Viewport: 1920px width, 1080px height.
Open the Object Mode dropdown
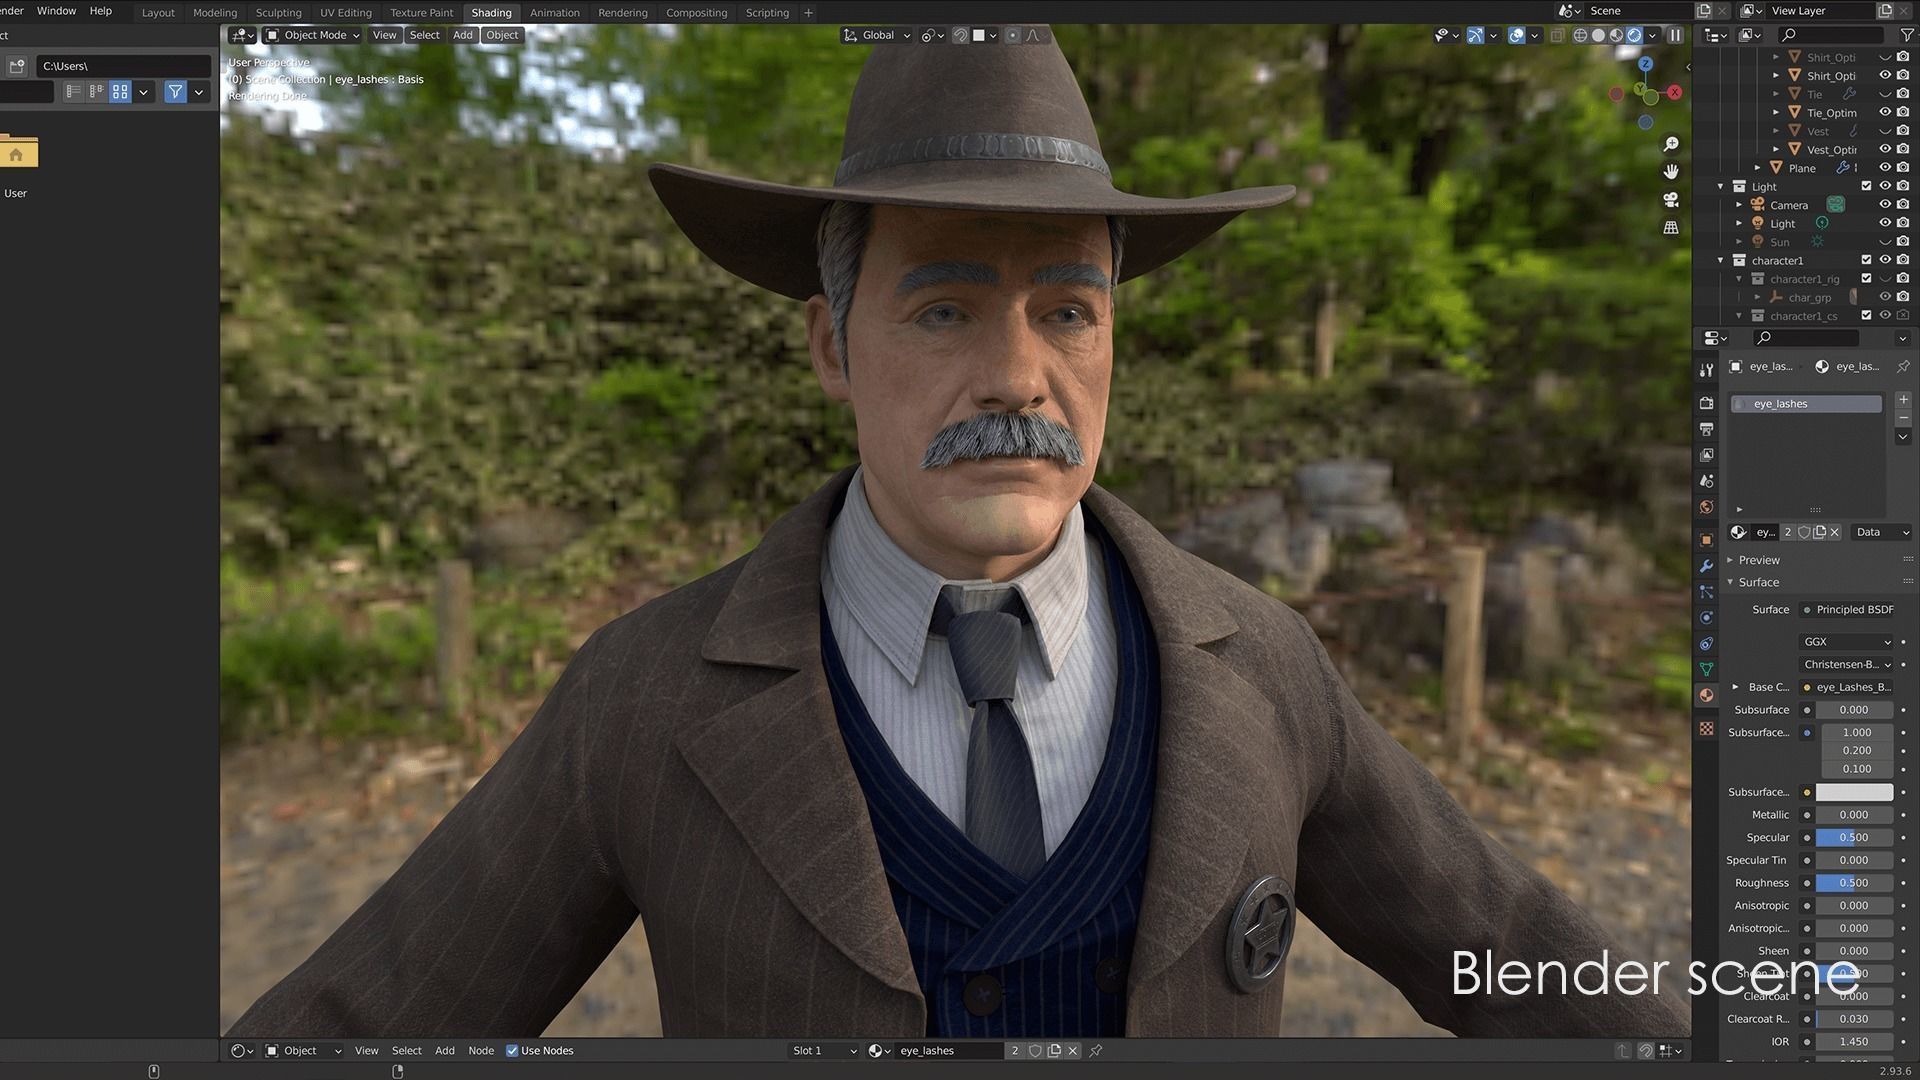[313, 35]
